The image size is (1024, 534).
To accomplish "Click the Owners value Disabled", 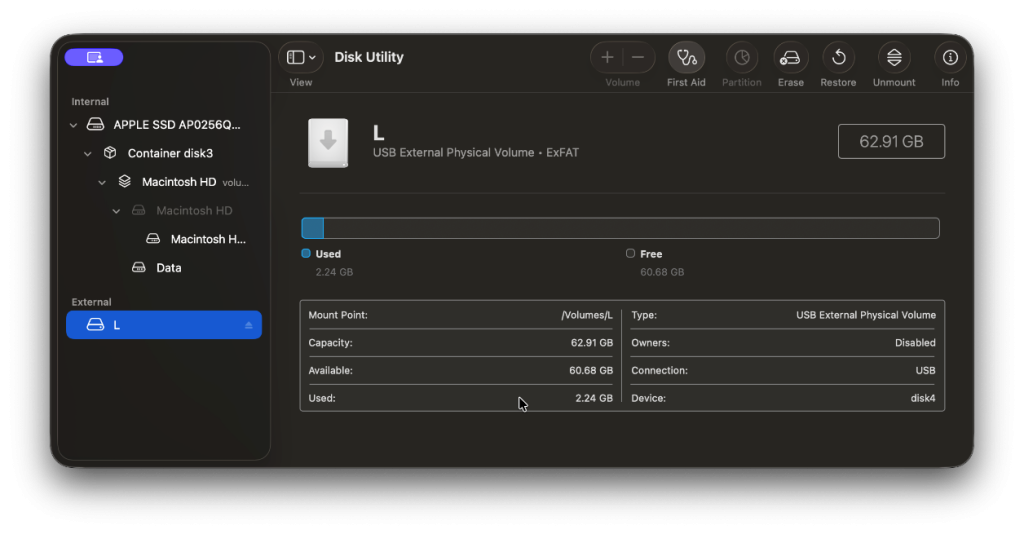I will (915, 343).
